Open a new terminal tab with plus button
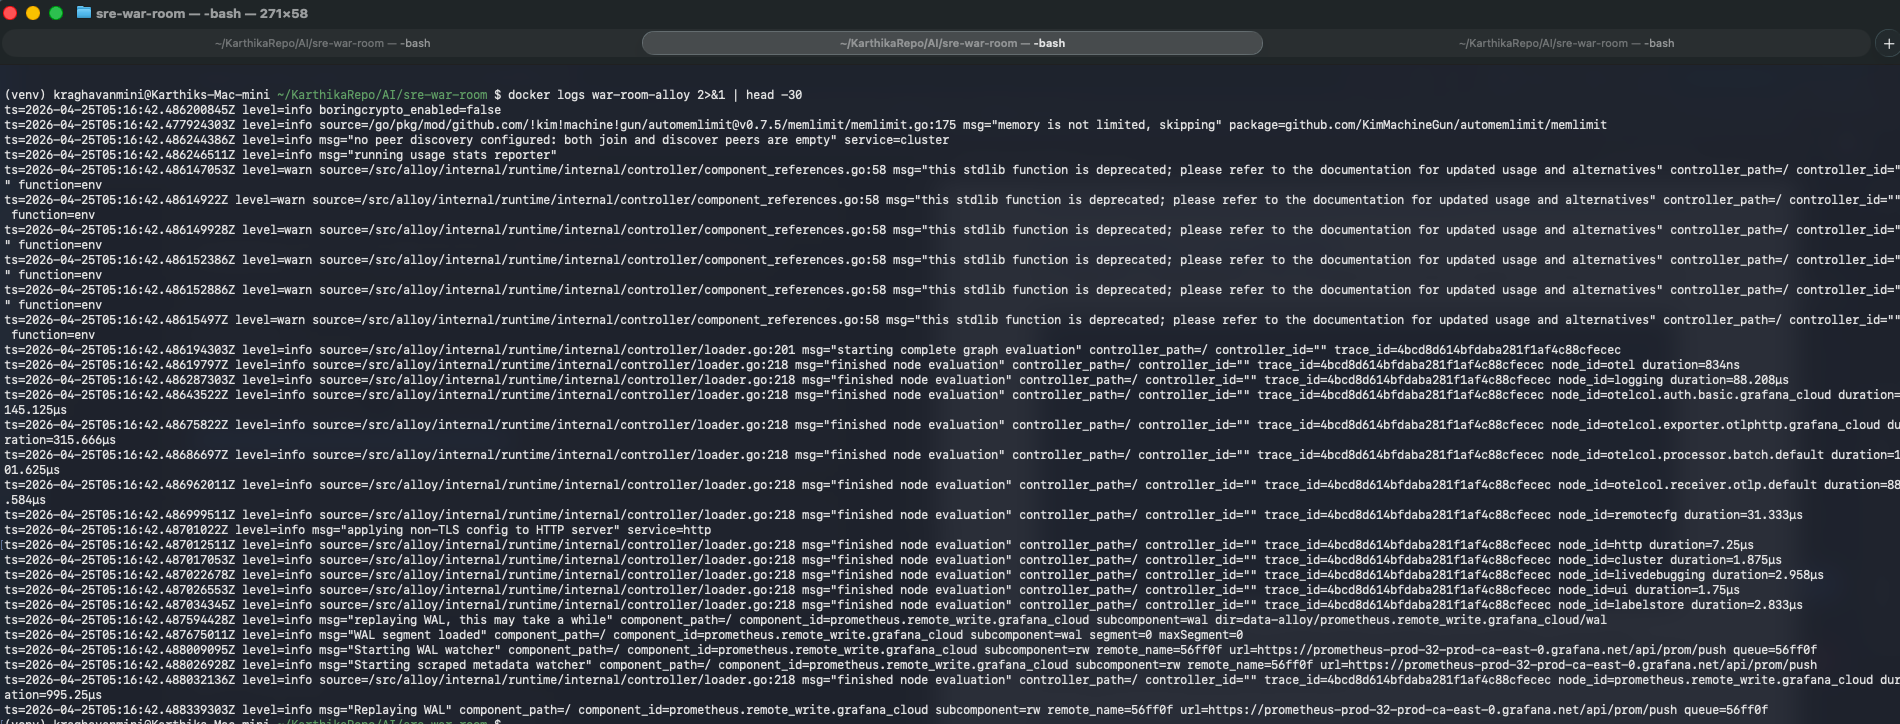This screenshot has width=1900, height=724. click(1888, 43)
